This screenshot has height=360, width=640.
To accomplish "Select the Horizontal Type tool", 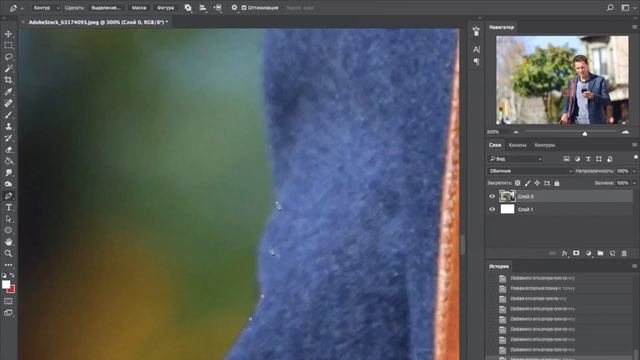I will [x=8, y=207].
